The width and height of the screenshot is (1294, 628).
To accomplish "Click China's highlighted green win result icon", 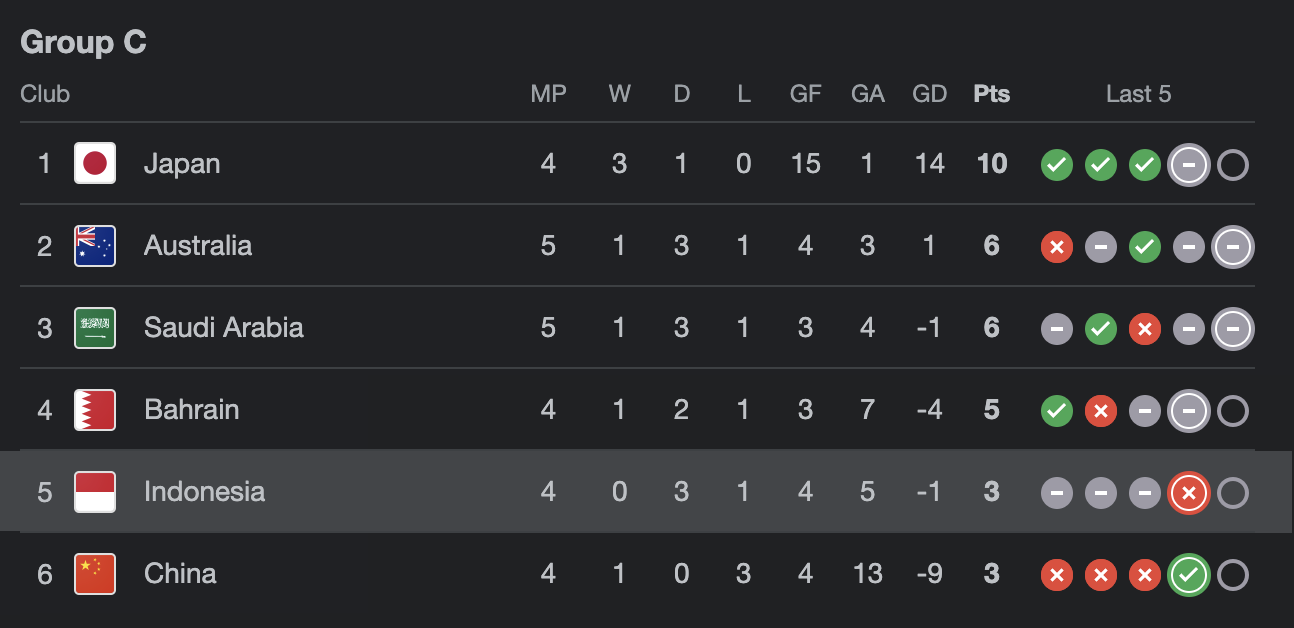I will click(1189, 575).
